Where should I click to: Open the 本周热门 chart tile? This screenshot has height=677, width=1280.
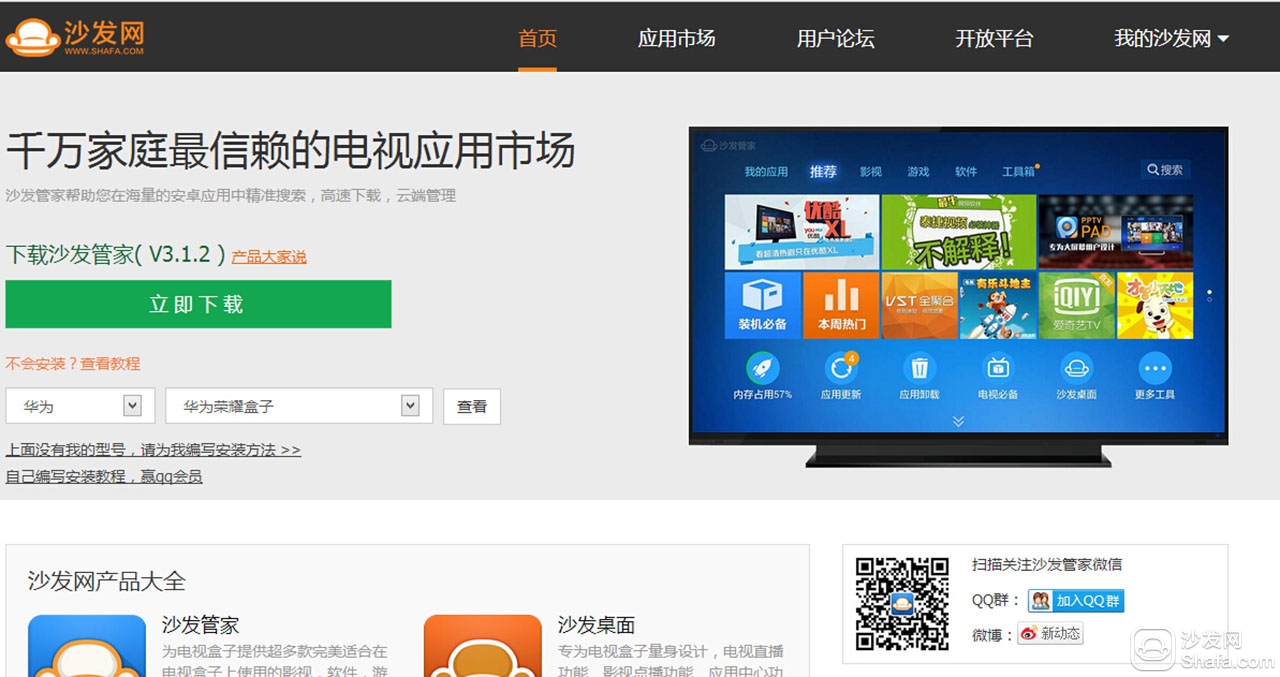(x=841, y=305)
